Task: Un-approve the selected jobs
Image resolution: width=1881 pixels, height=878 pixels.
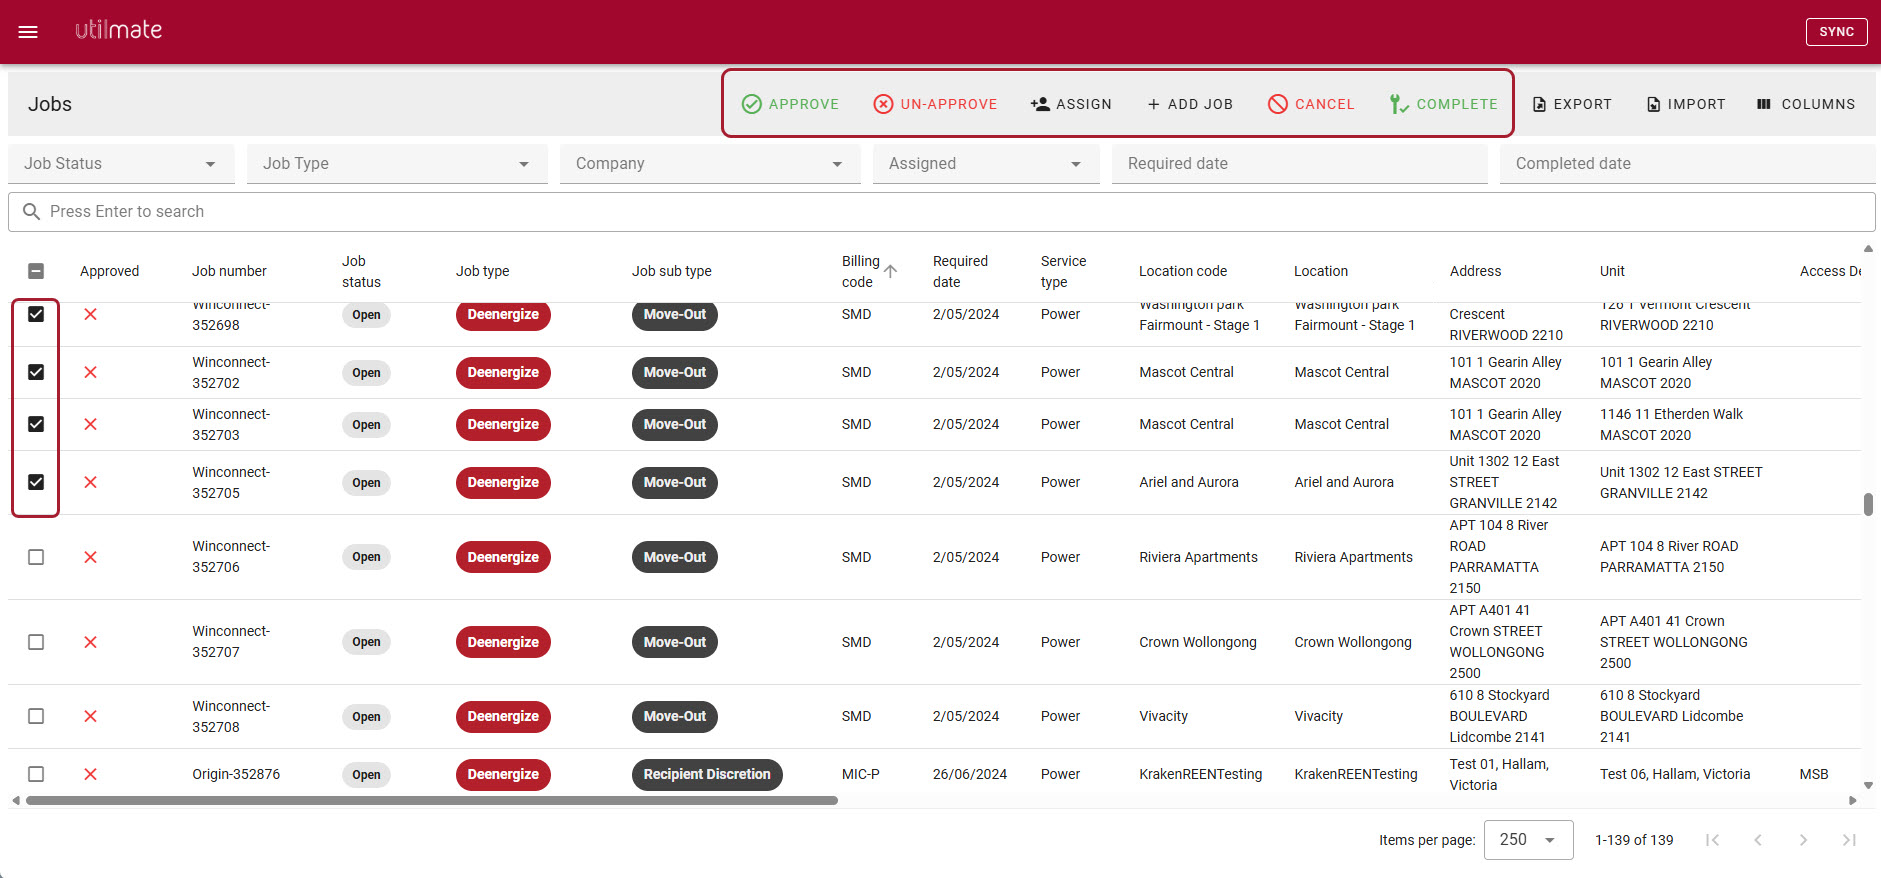Action: [x=935, y=104]
